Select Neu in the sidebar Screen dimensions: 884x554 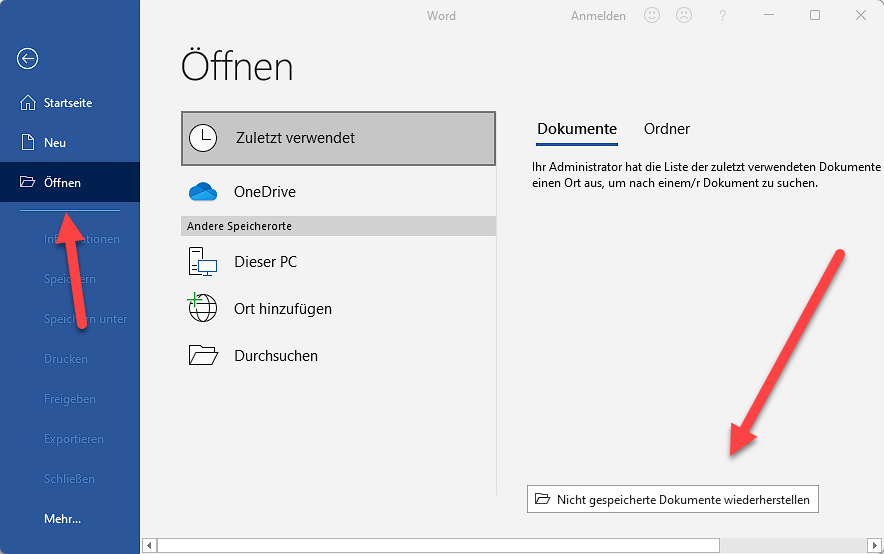point(70,143)
